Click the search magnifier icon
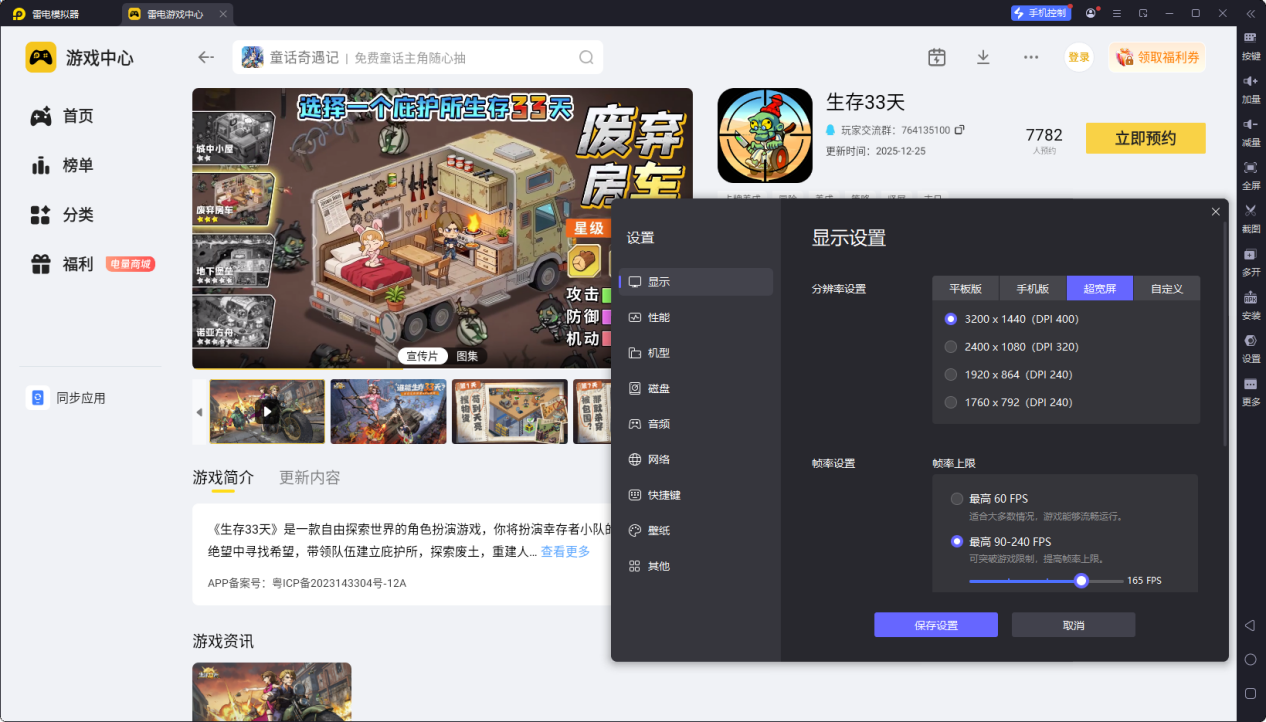This screenshot has width=1266, height=722. (587, 57)
